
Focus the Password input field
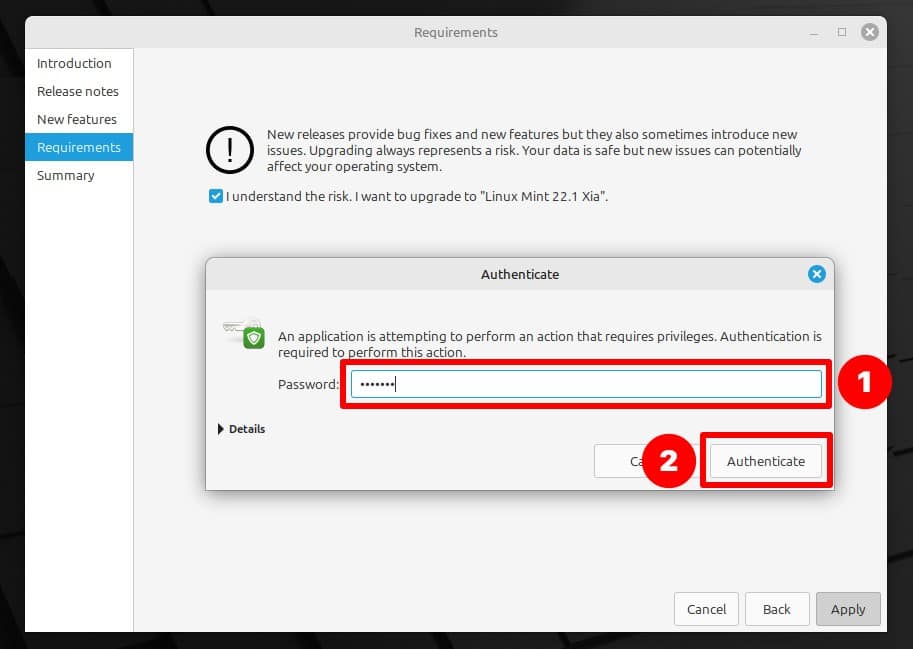[x=586, y=384]
